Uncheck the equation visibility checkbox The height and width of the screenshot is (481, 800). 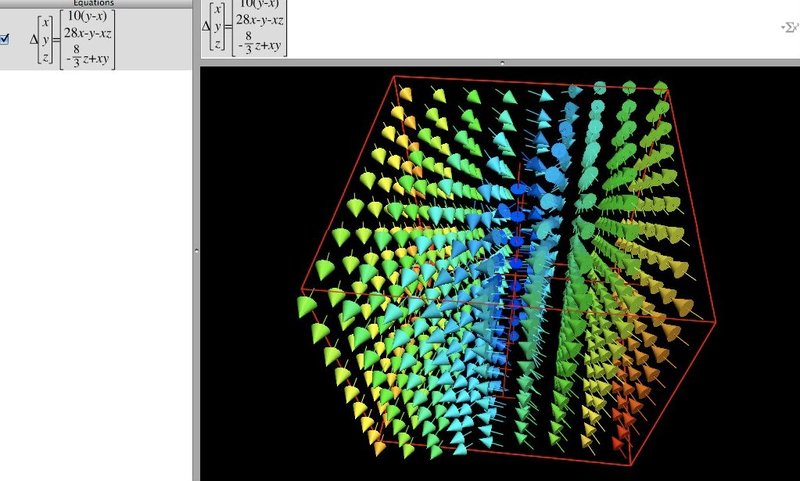5,40
